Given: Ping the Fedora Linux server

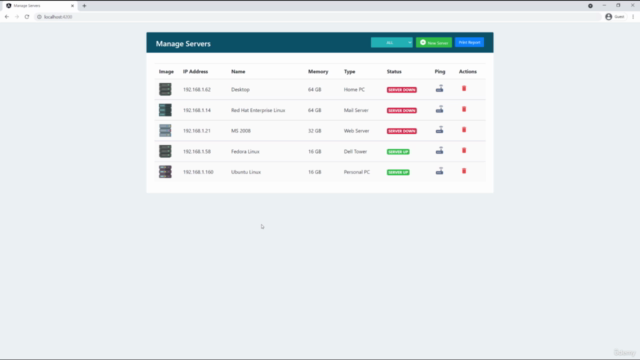Looking at the screenshot, I should click(x=439, y=151).
